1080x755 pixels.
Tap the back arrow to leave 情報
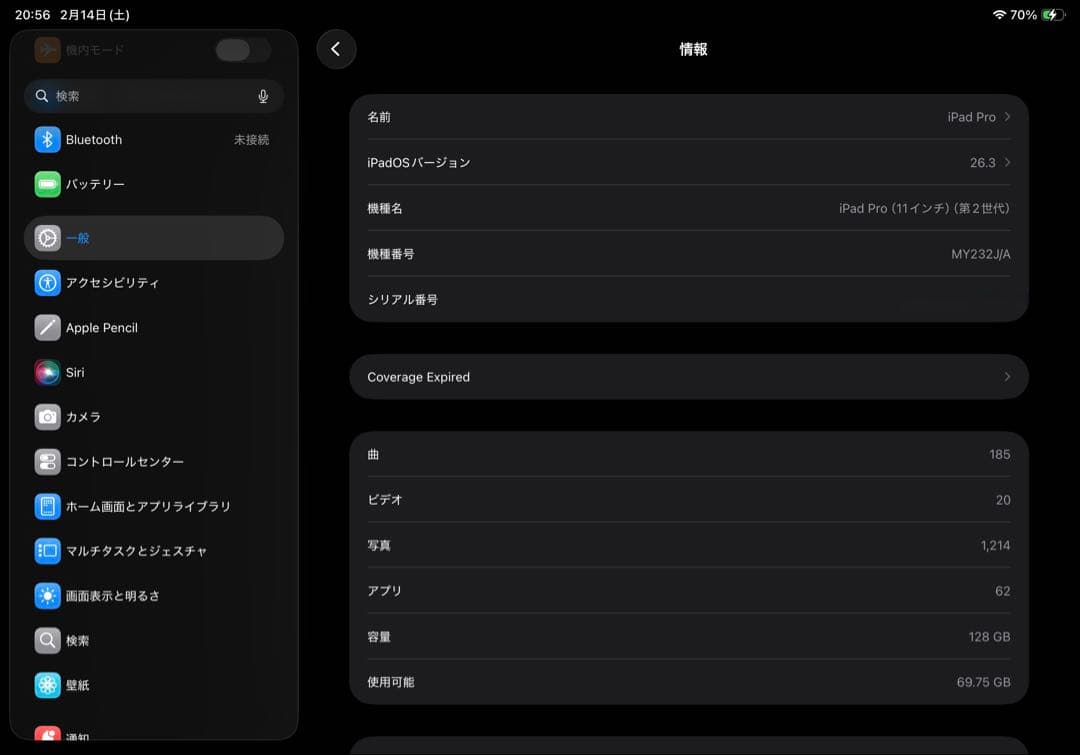pyautogui.click(x=336, y=49)
